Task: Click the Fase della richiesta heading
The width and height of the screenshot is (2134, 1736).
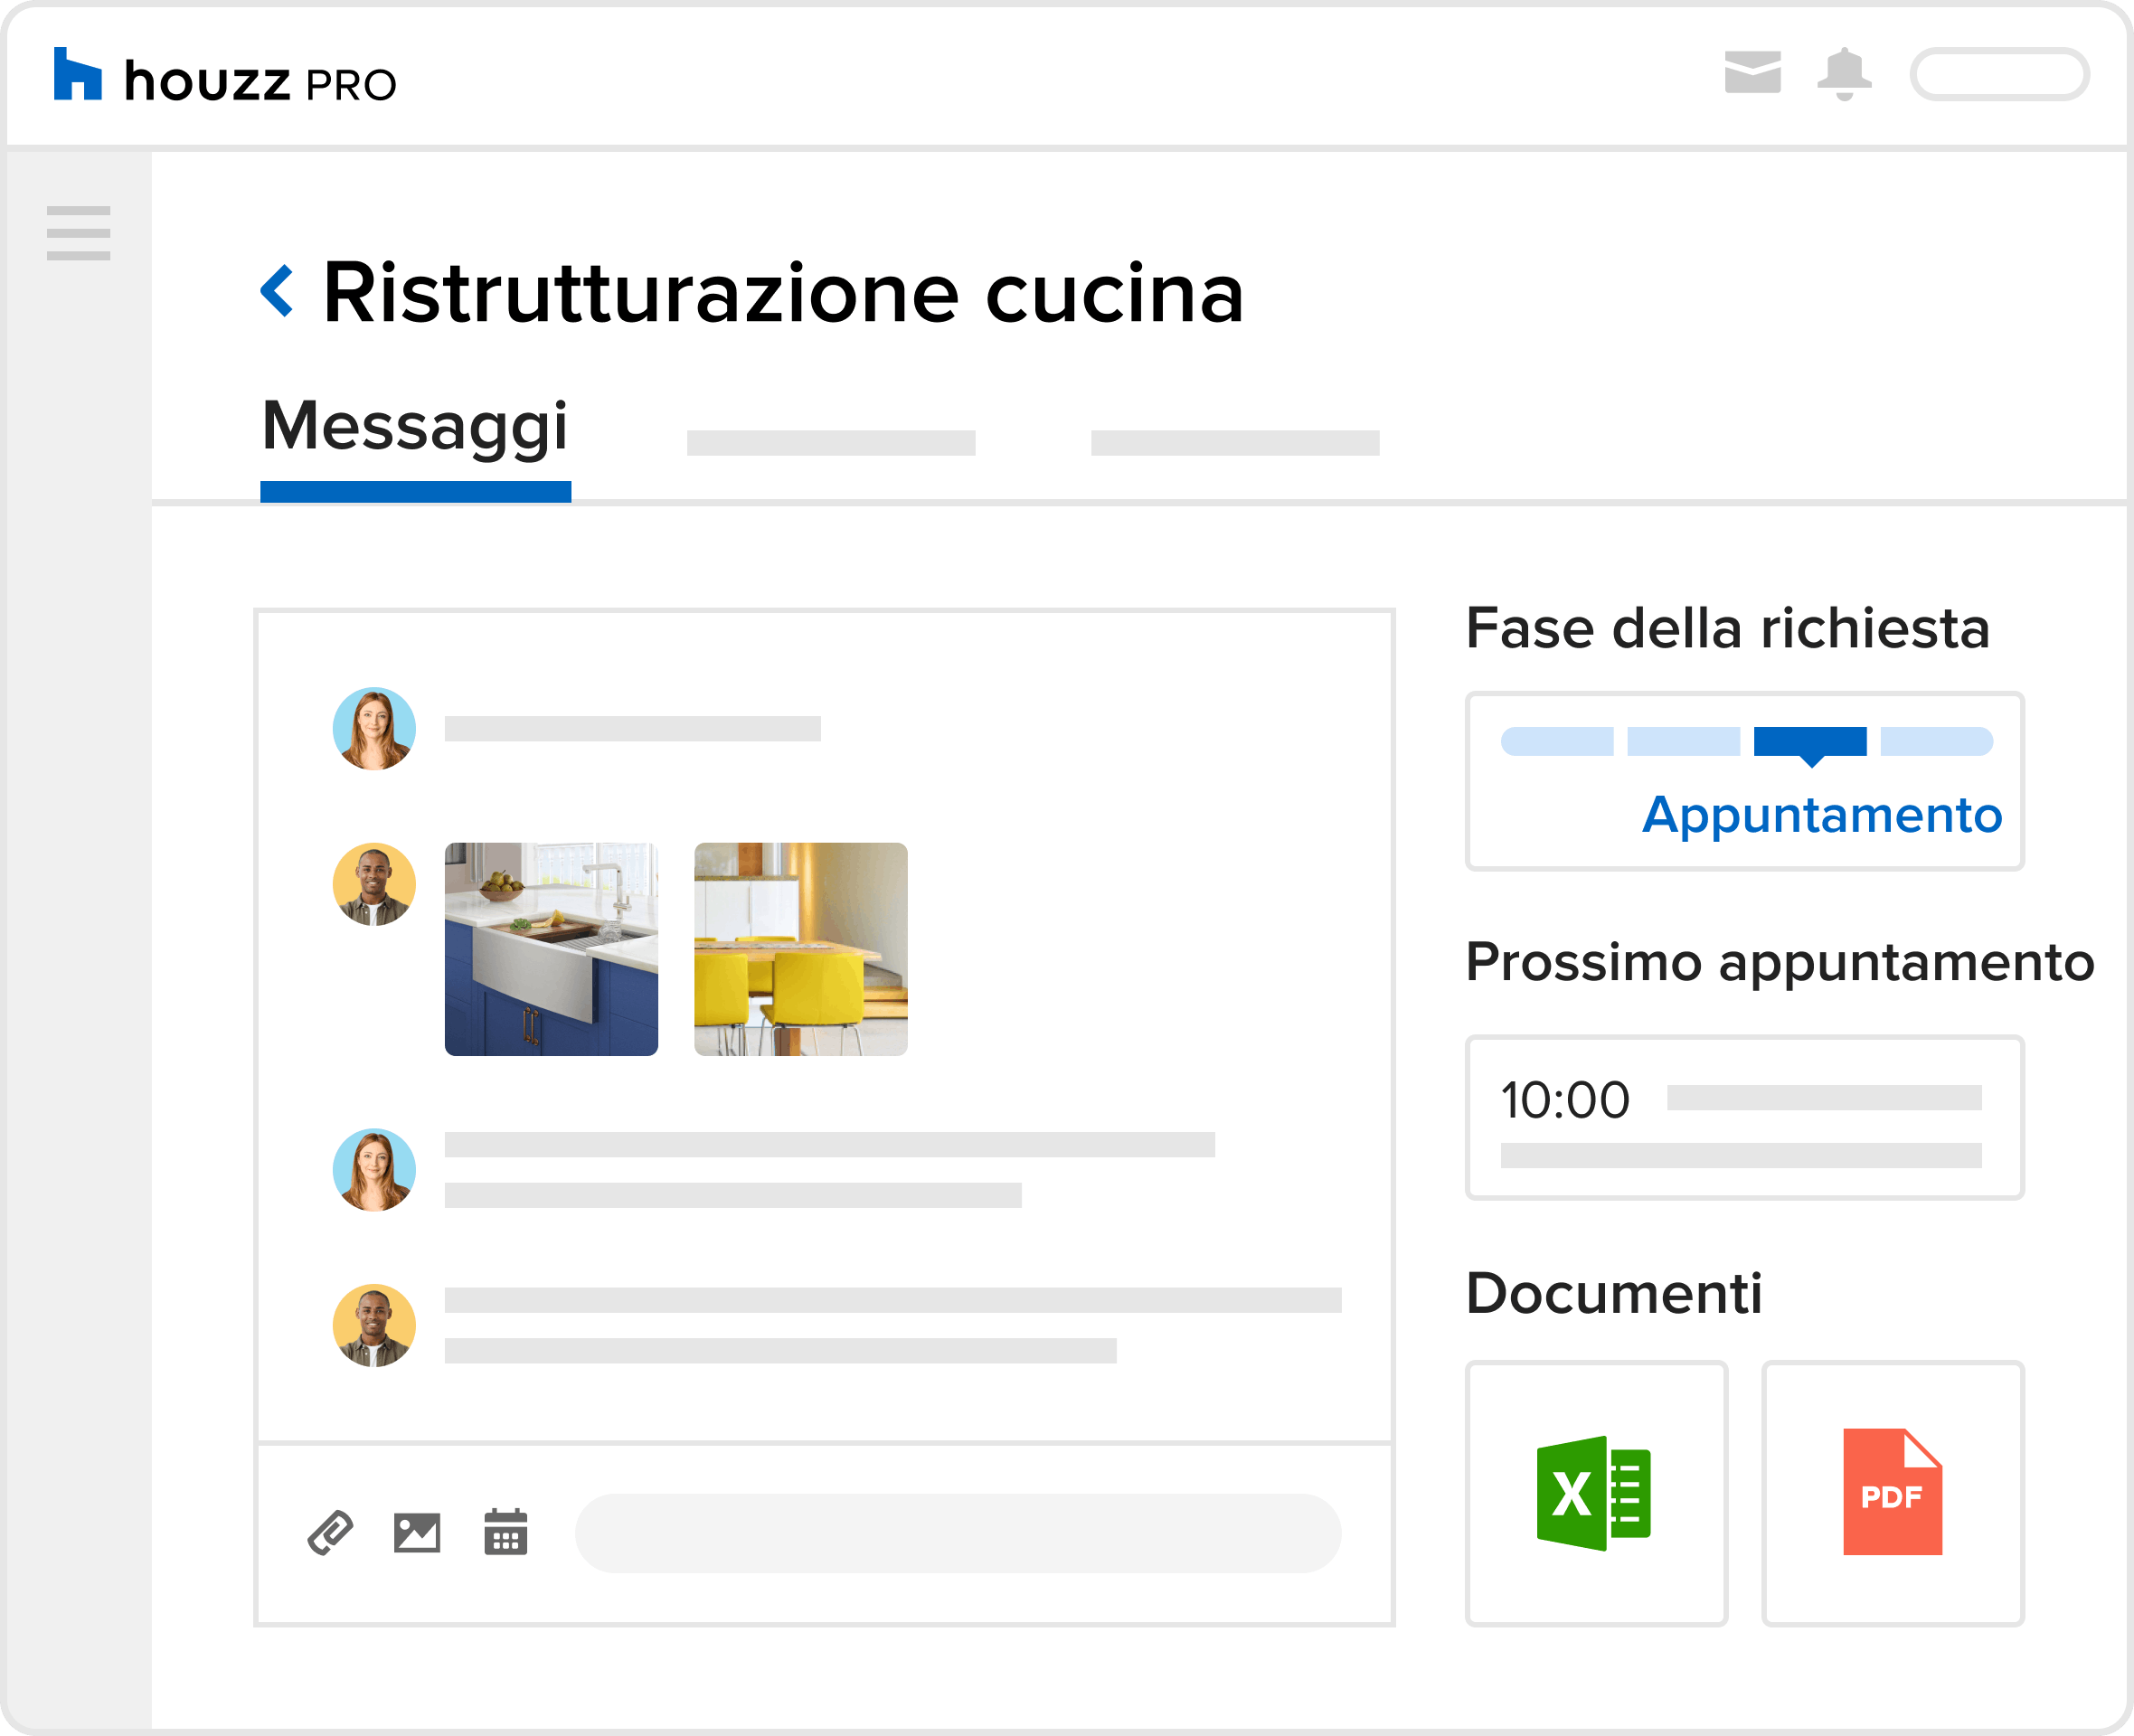Action: (x=1728, y=628)
